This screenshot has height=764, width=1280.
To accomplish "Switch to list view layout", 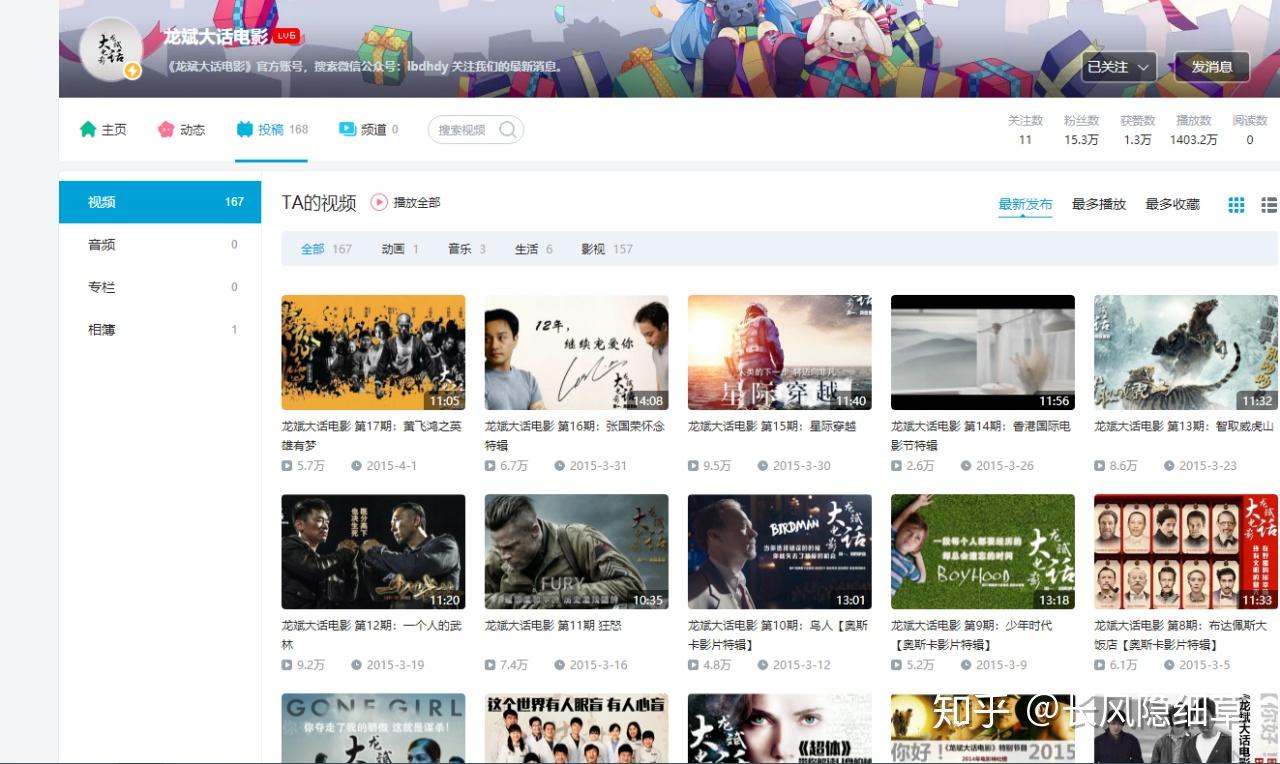I will pyautogui.click(x=1269, y=204).
